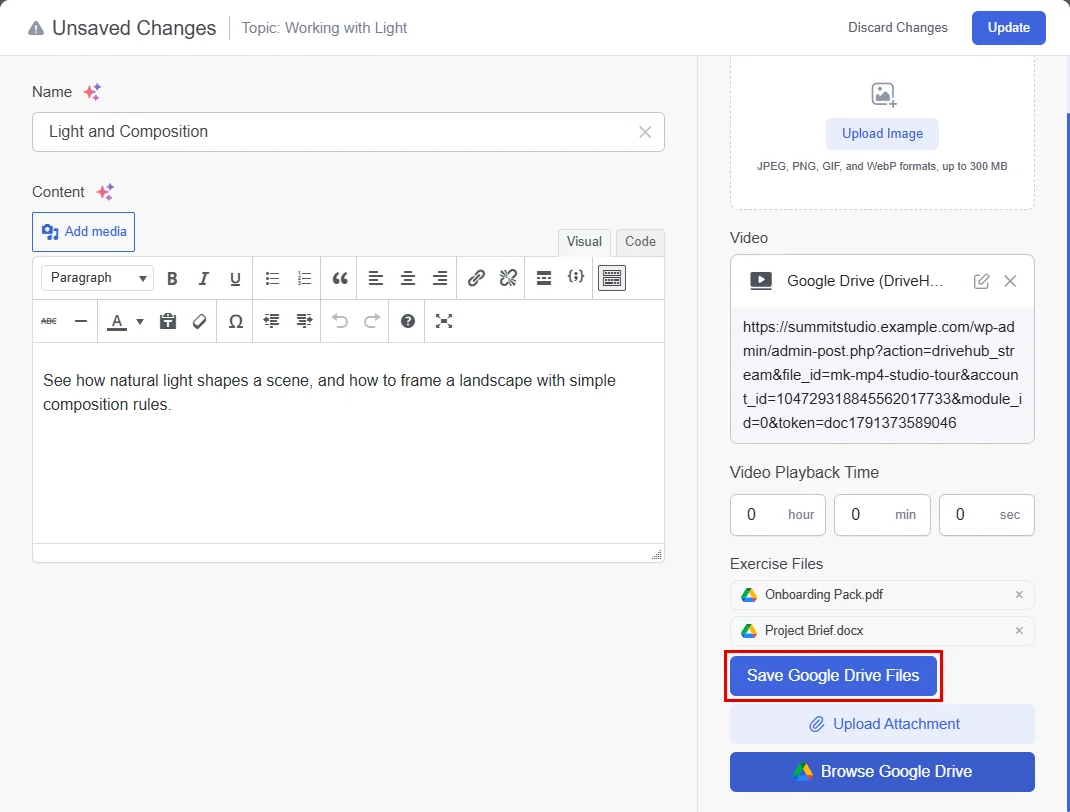Toggle underline formatting in editor
Viewport: 1070px width, 812px height.
tap(235, 278)
